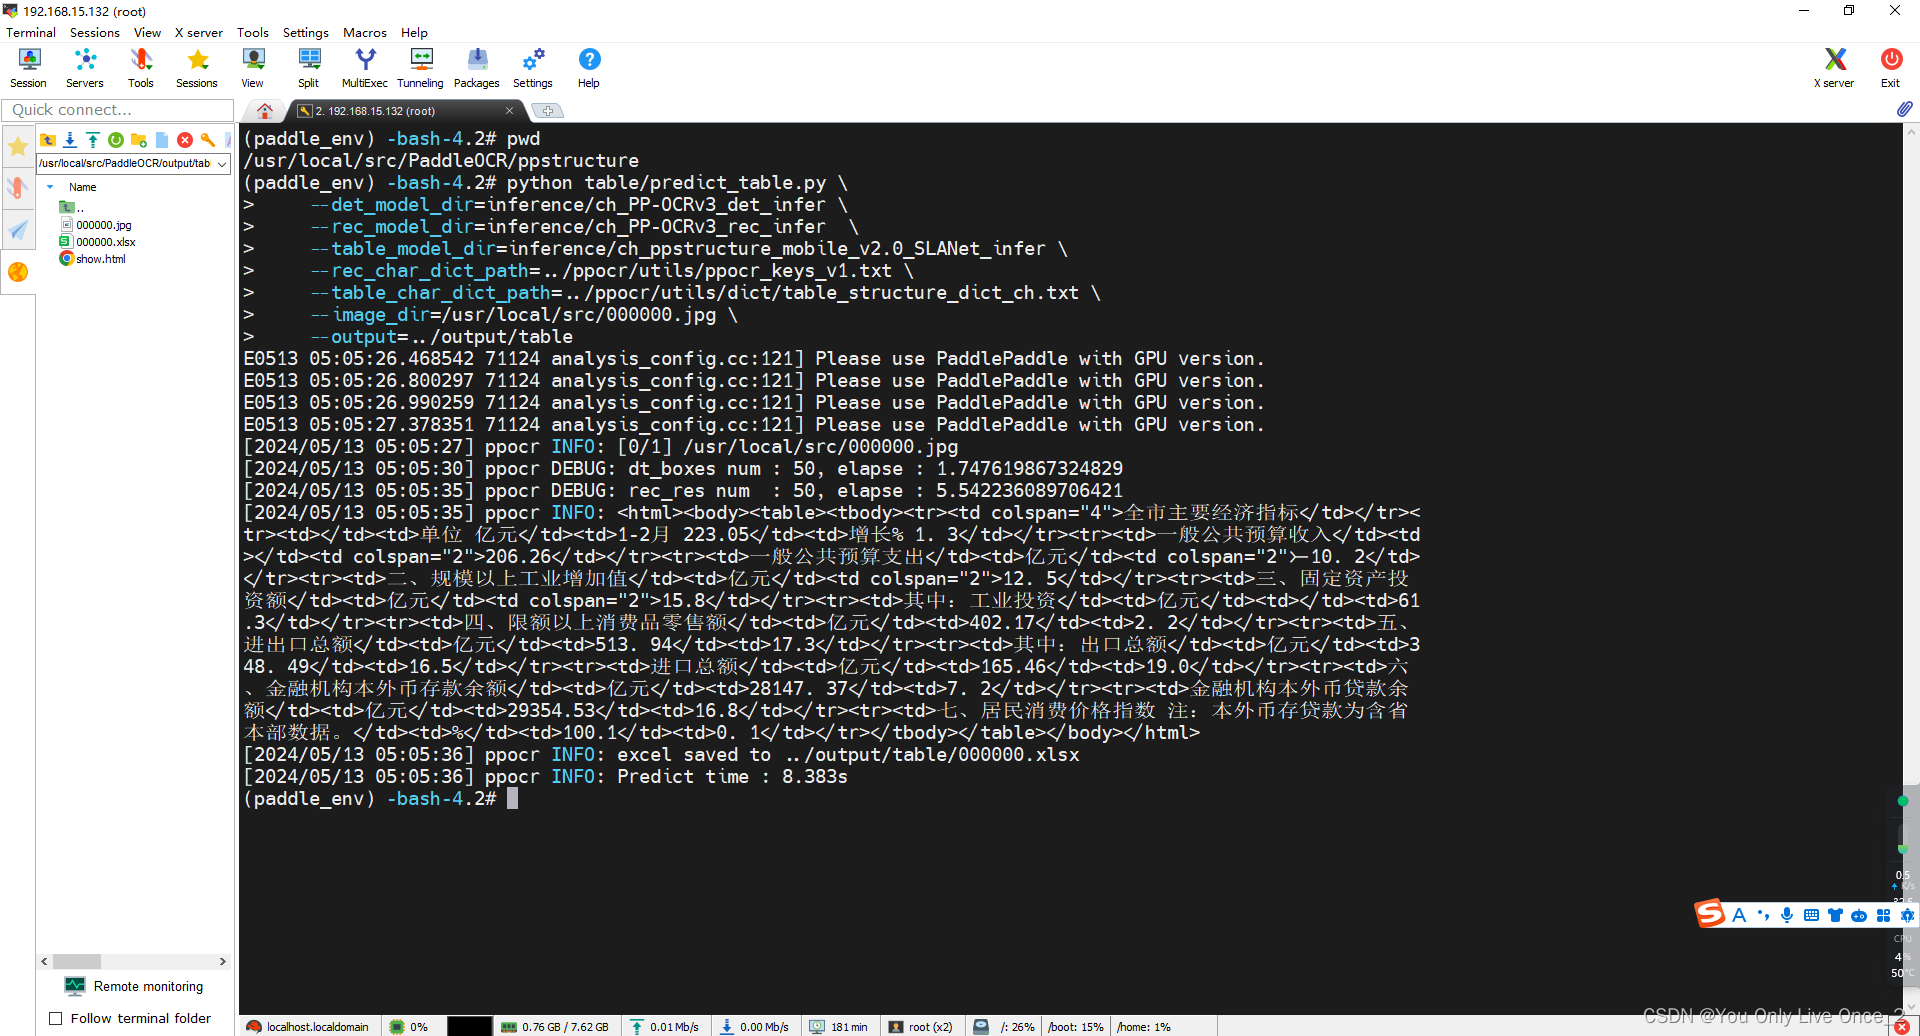Viewport: 1920px width, 1036px height.
Task: Refresh the SFTP folder with green icon
Action: 116,140
